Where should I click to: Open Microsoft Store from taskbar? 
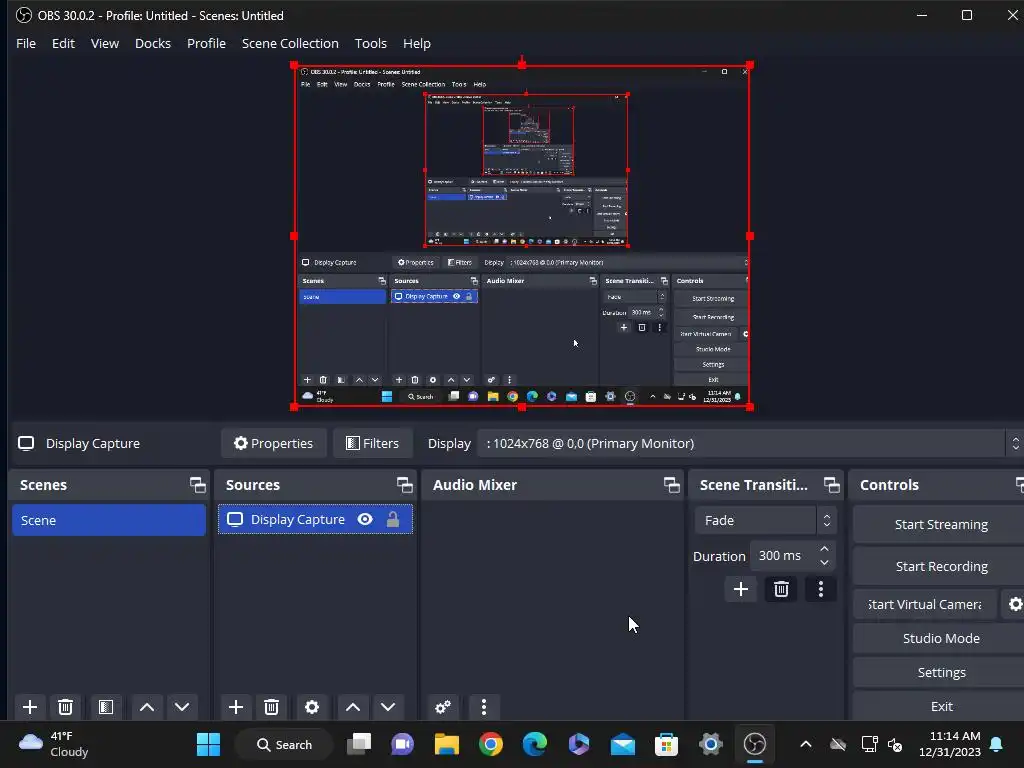coord(667,744)
